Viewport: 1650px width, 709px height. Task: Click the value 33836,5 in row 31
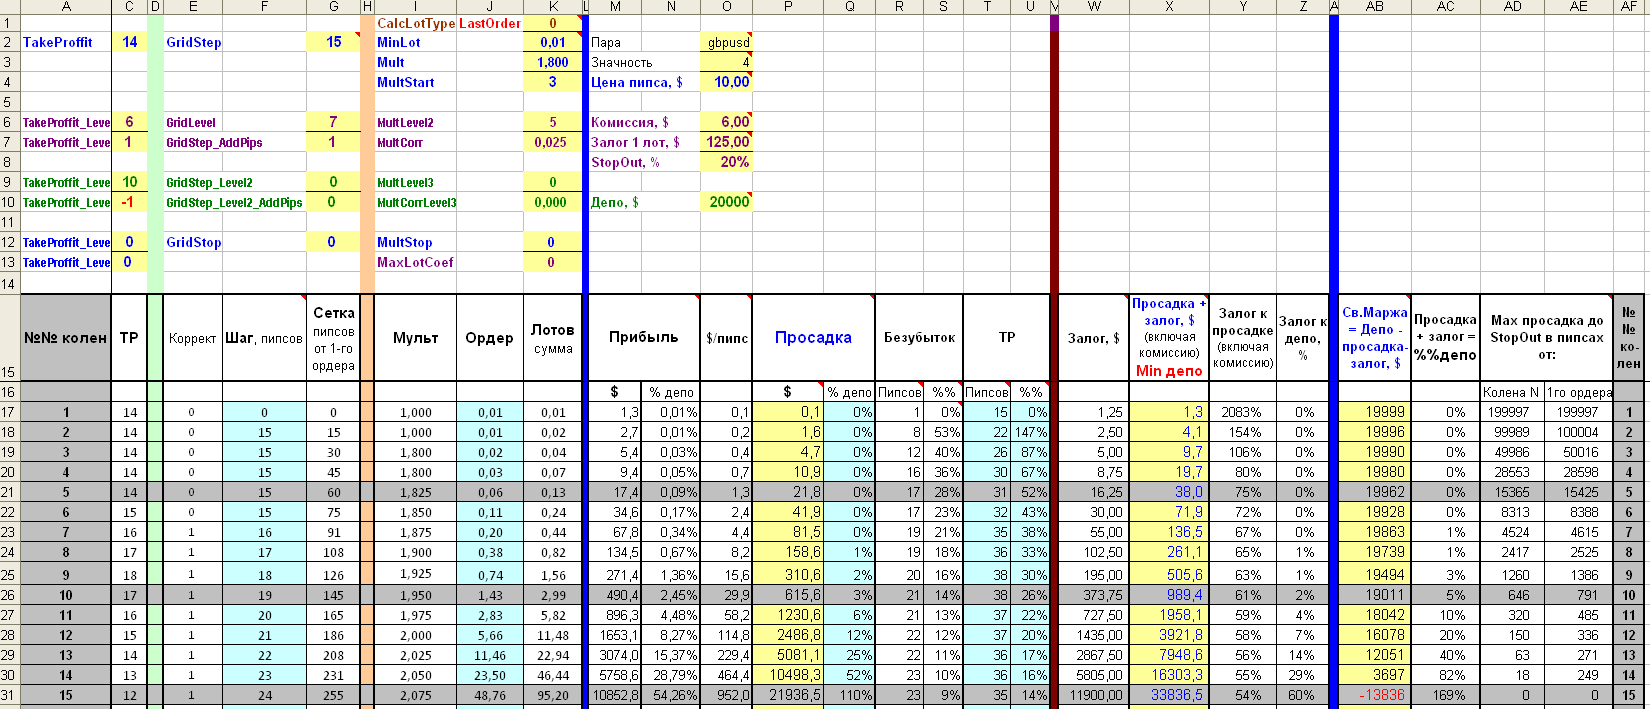coord(1169,695)
